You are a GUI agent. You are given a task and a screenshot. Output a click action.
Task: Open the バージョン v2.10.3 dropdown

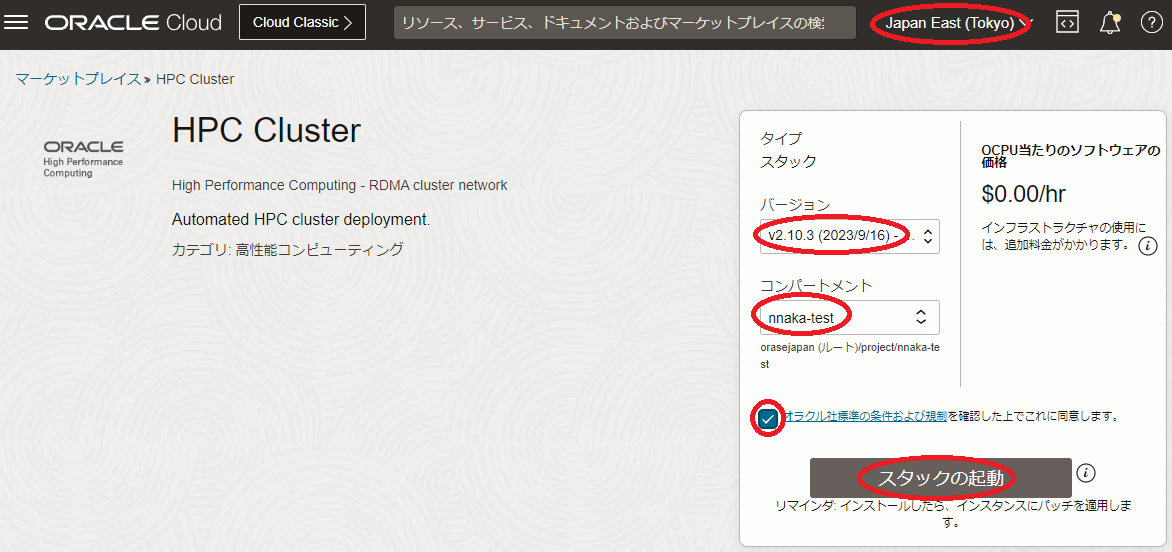pyautogui.click(x=849, y=236)
